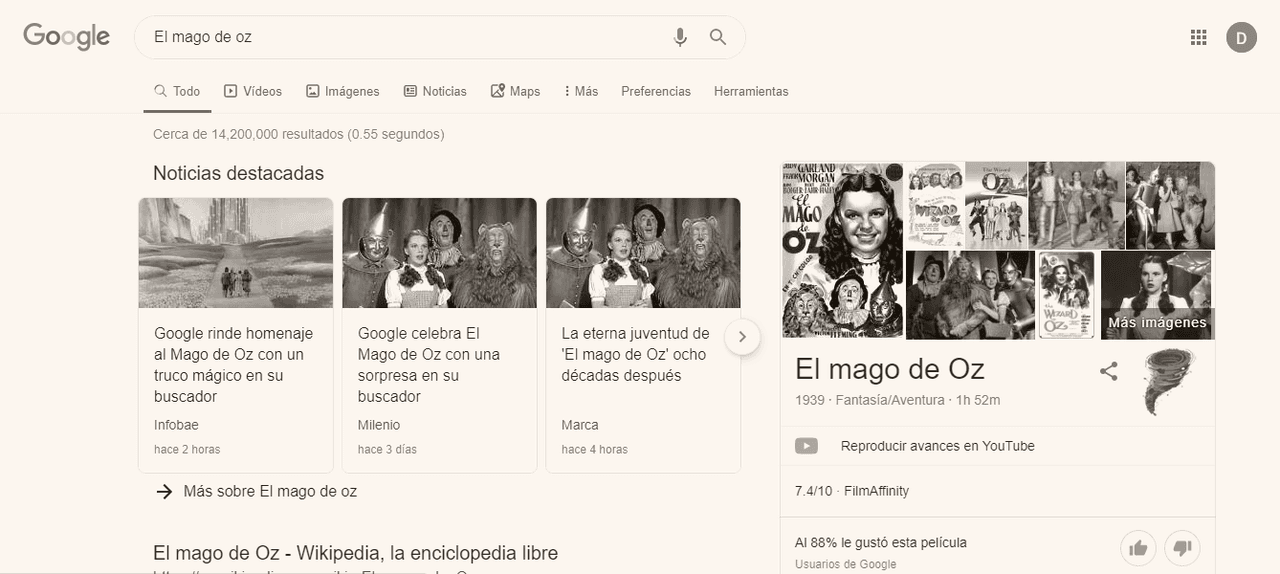Open Marca card cast photo thumbnail
This screenshot has width=1280, height=574.
(643, 253)
